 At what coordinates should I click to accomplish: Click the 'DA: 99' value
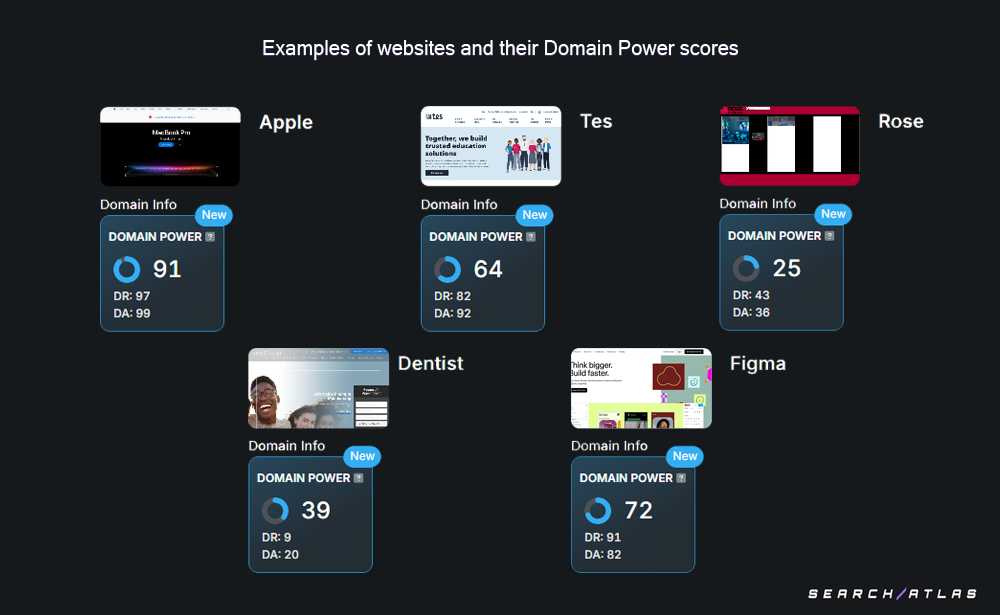[132, 313]
